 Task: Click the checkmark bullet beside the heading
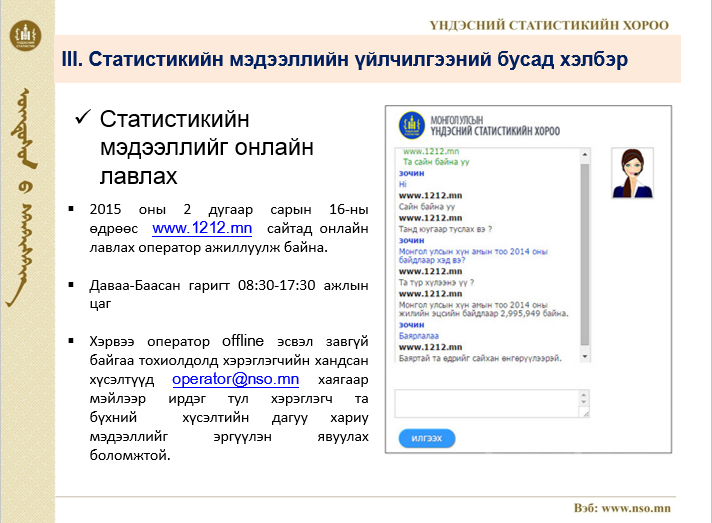point(84,120)
